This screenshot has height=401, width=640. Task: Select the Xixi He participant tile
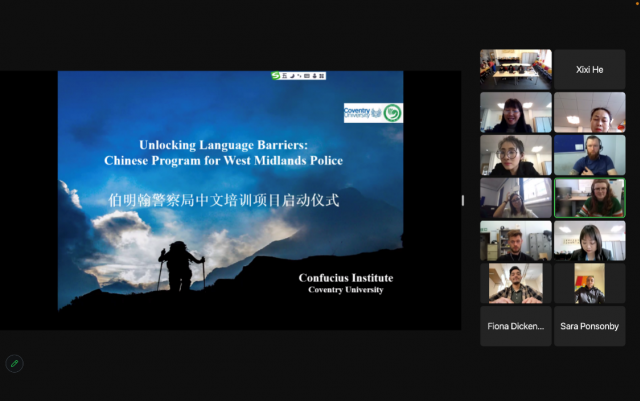point(589,69)
